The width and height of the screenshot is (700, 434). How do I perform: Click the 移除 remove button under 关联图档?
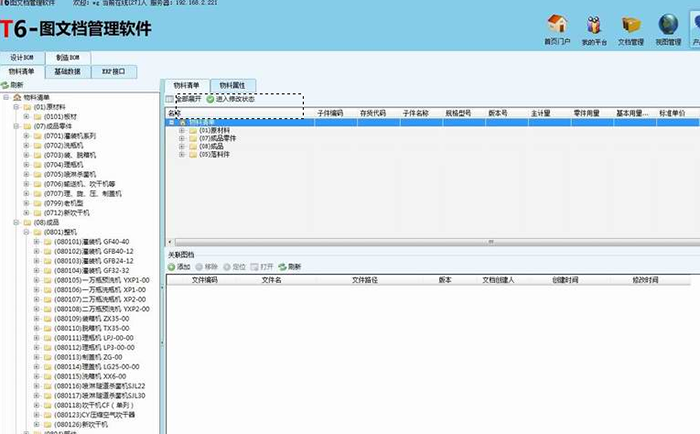click(206, 267)
